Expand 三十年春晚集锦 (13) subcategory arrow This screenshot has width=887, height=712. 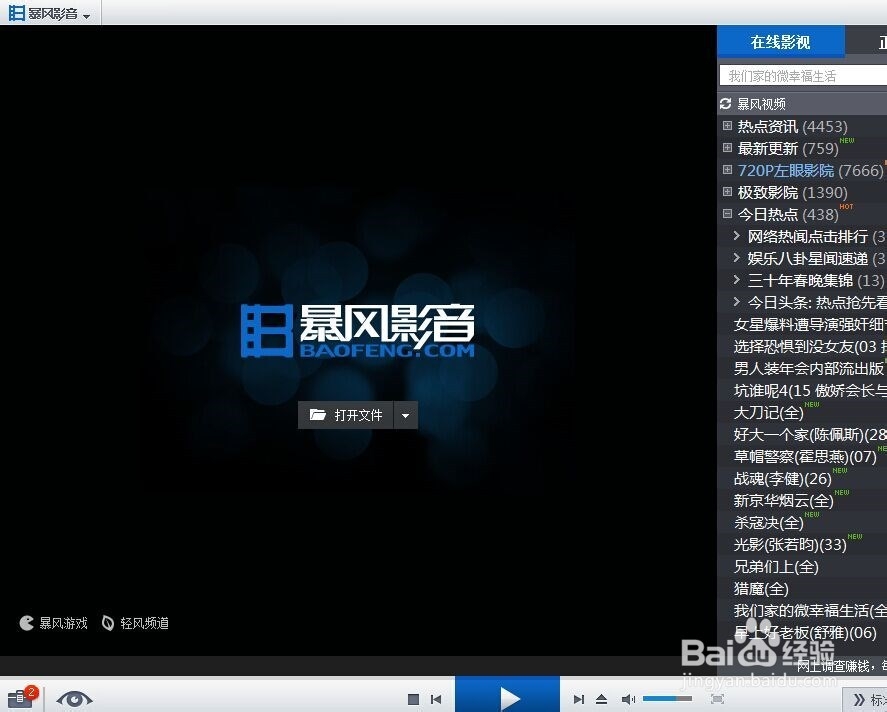[737, 280]
